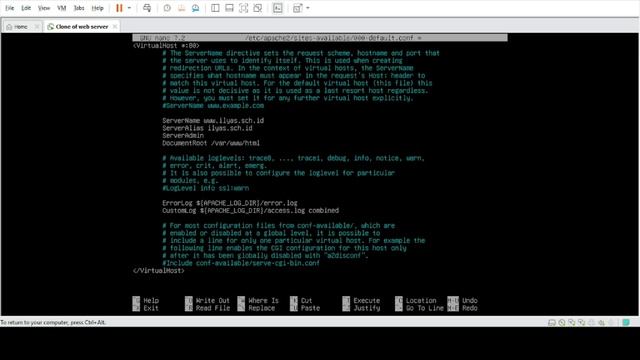Suspend the guest with the pause button
640x360 pixels.
point(119,8)
